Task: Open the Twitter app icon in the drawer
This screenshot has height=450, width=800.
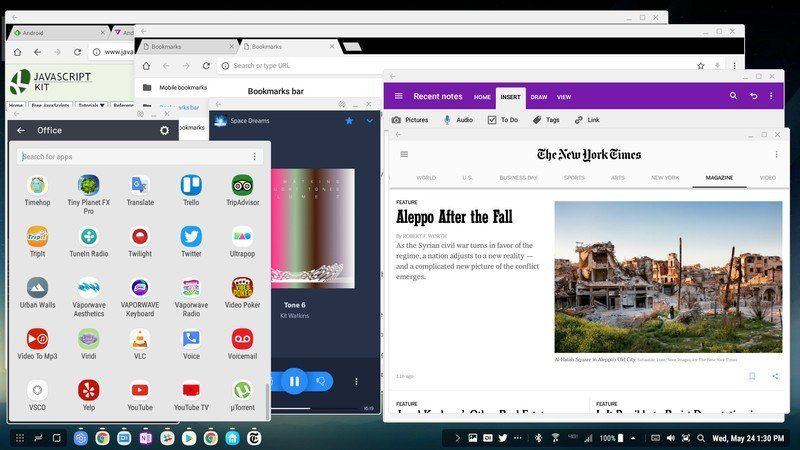Action: [x=191, y=237]
